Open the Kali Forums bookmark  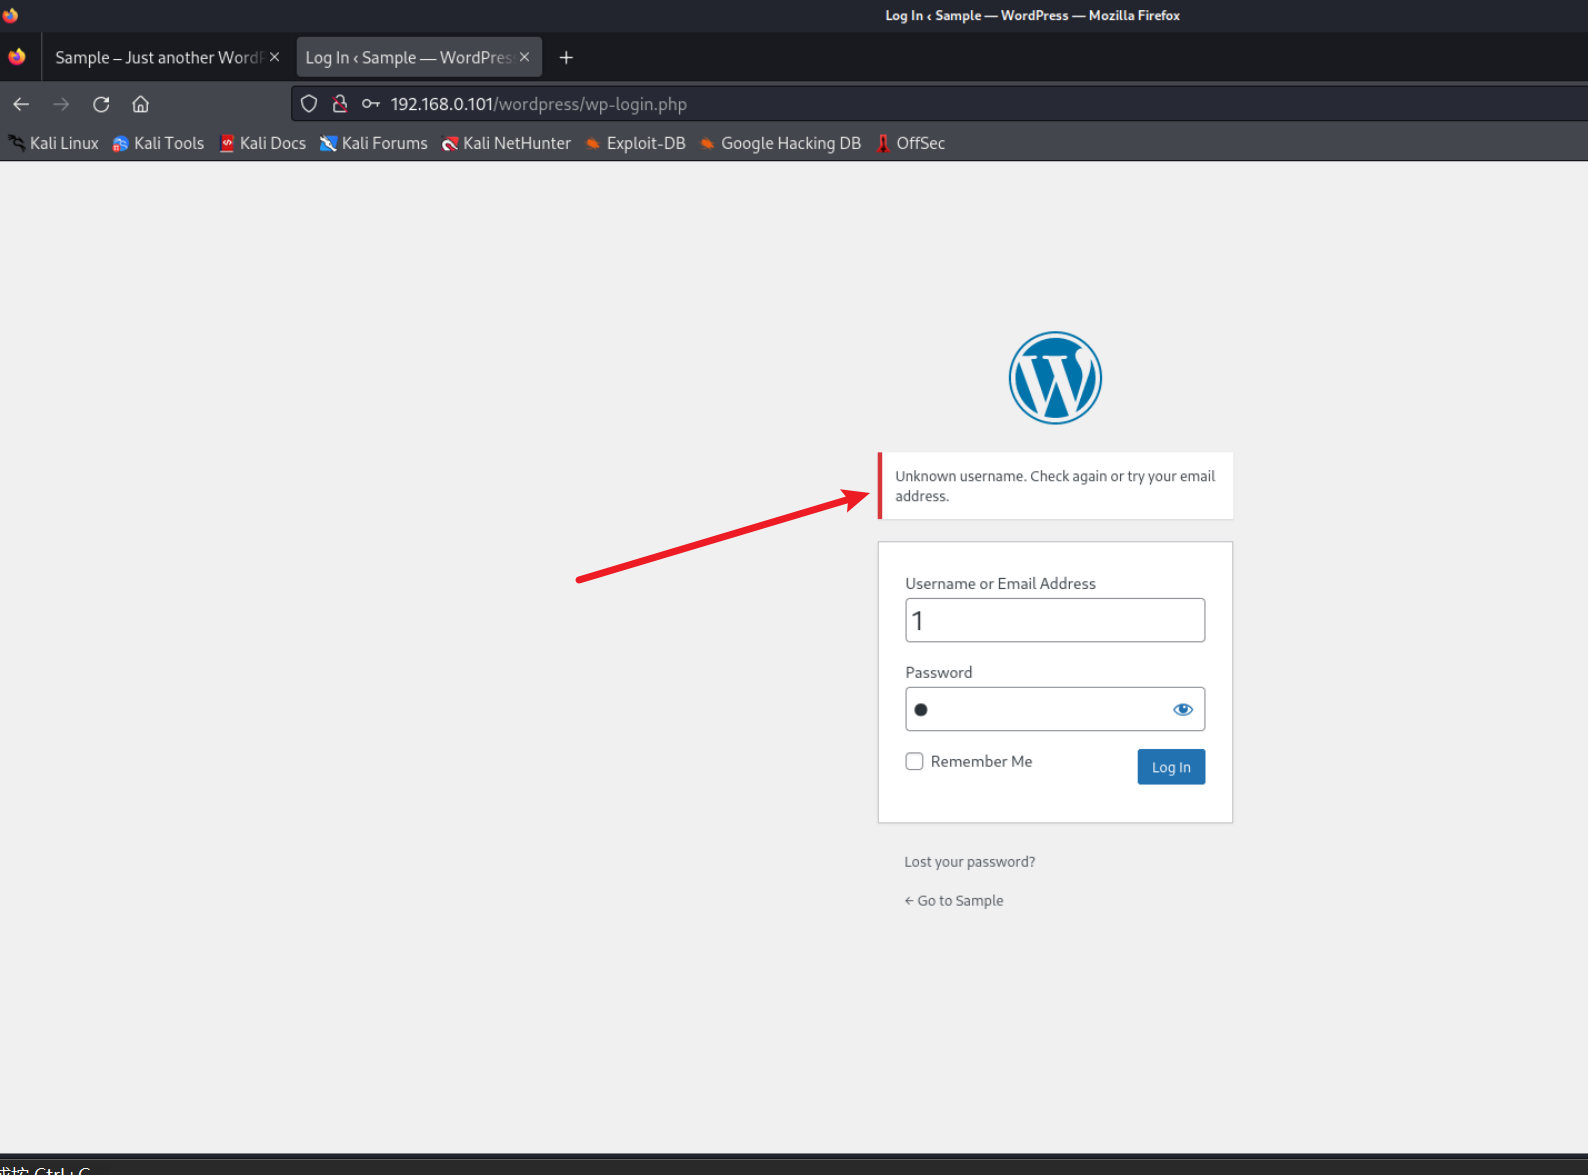[x=373, y=143]
